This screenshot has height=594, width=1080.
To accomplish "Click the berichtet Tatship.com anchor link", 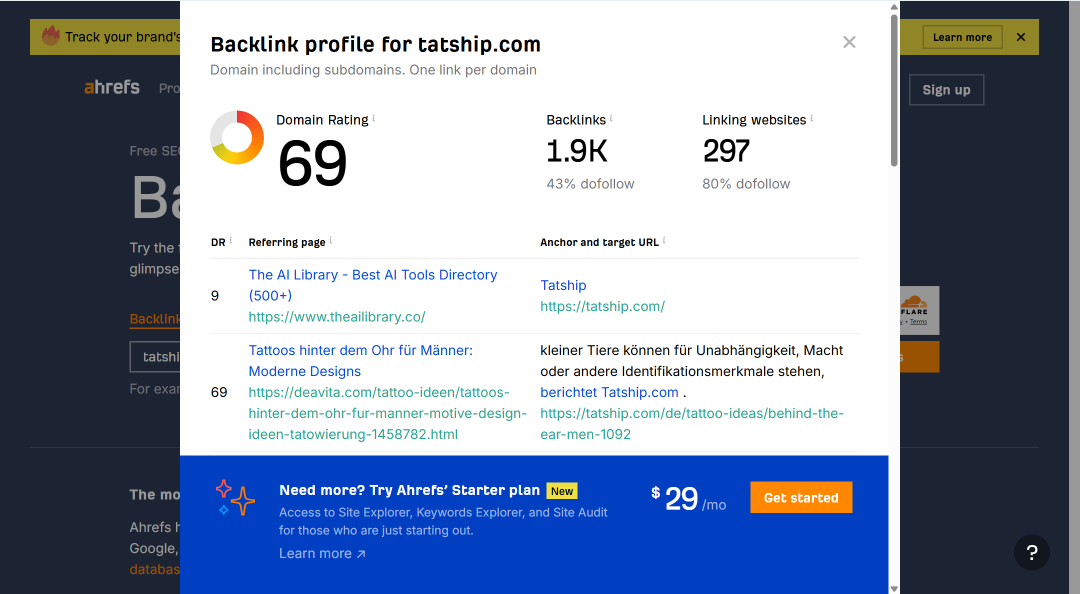I will (610, 392).
